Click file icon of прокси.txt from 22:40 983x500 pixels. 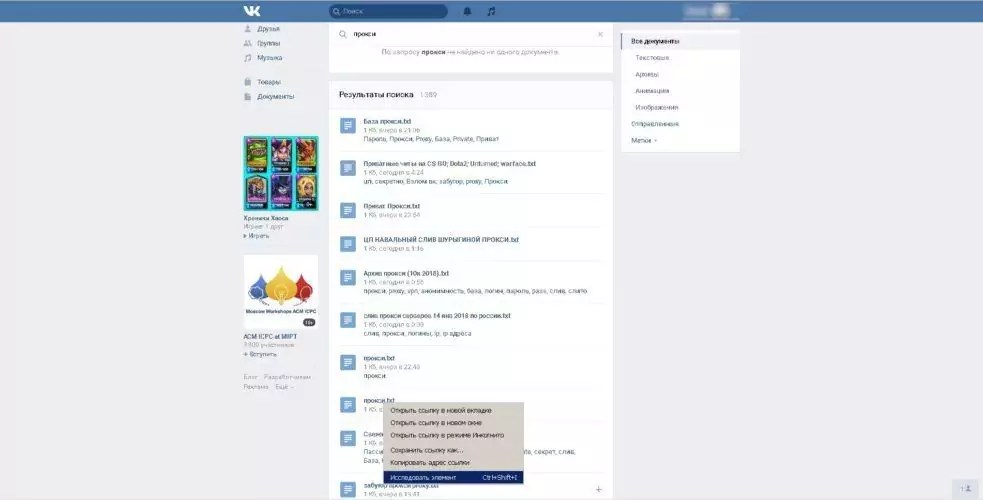coord(348,363)
